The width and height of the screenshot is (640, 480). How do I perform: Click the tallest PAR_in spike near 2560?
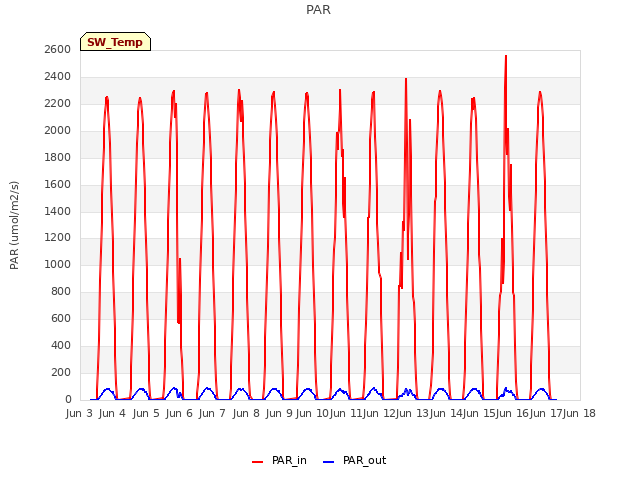click(506, 56)
